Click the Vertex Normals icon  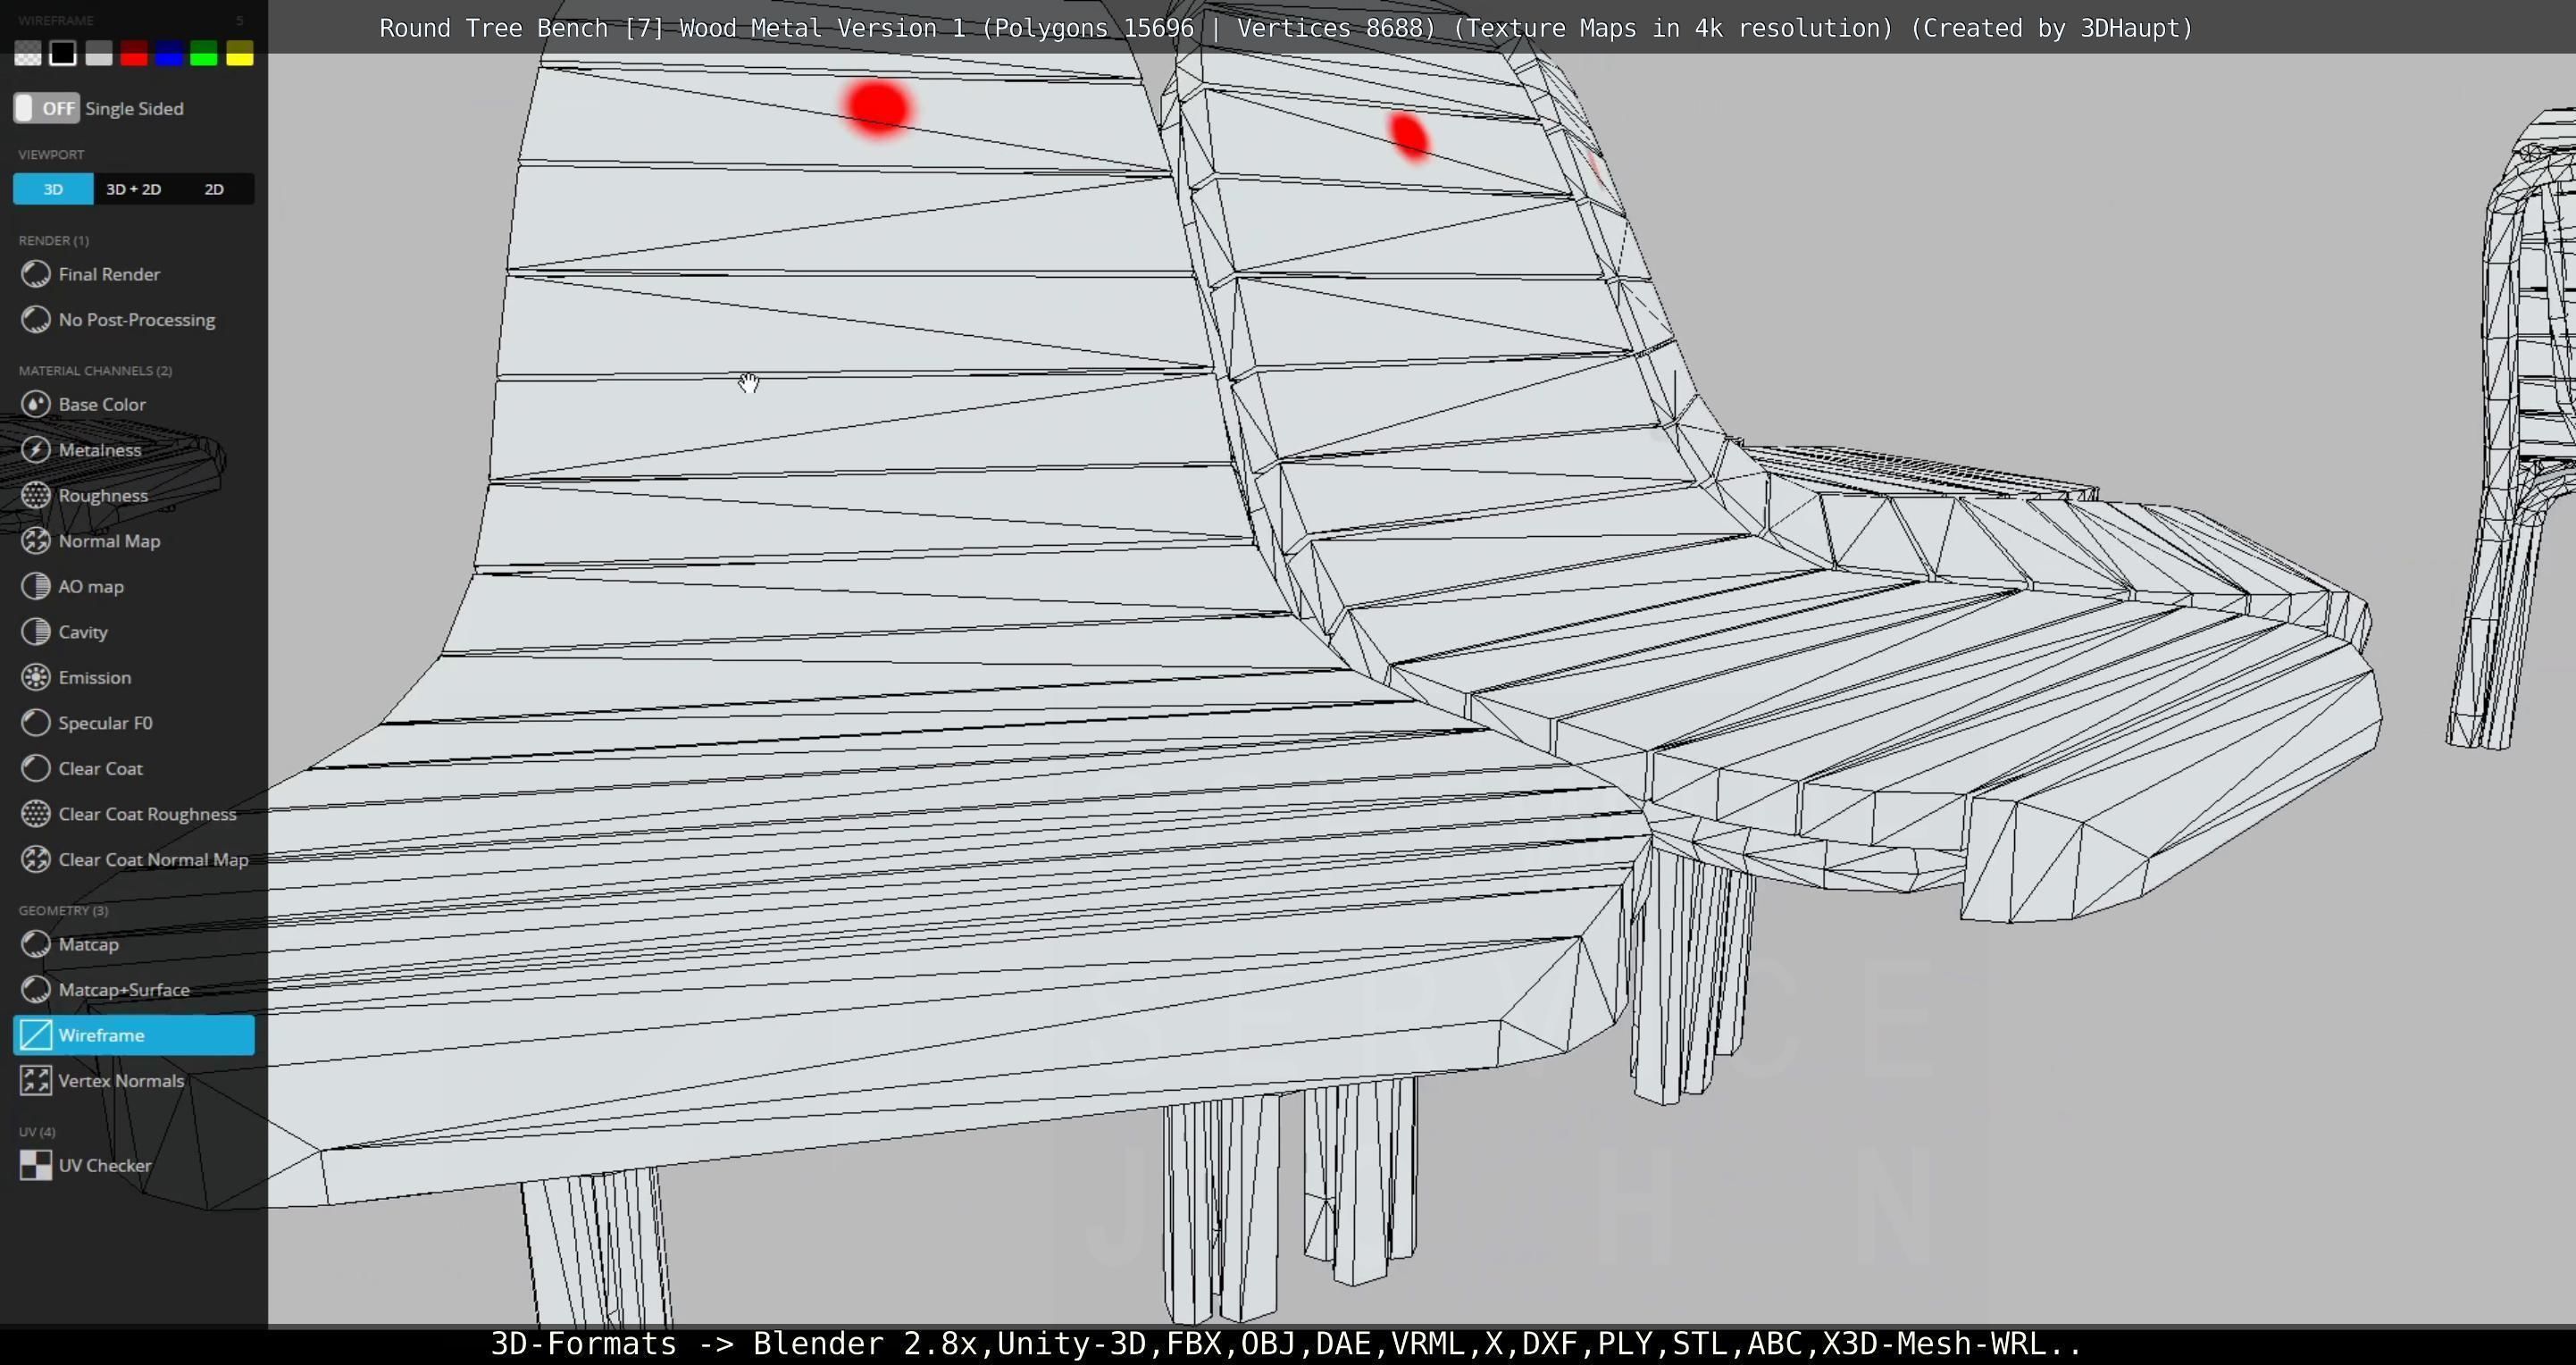click(36, 1080)
